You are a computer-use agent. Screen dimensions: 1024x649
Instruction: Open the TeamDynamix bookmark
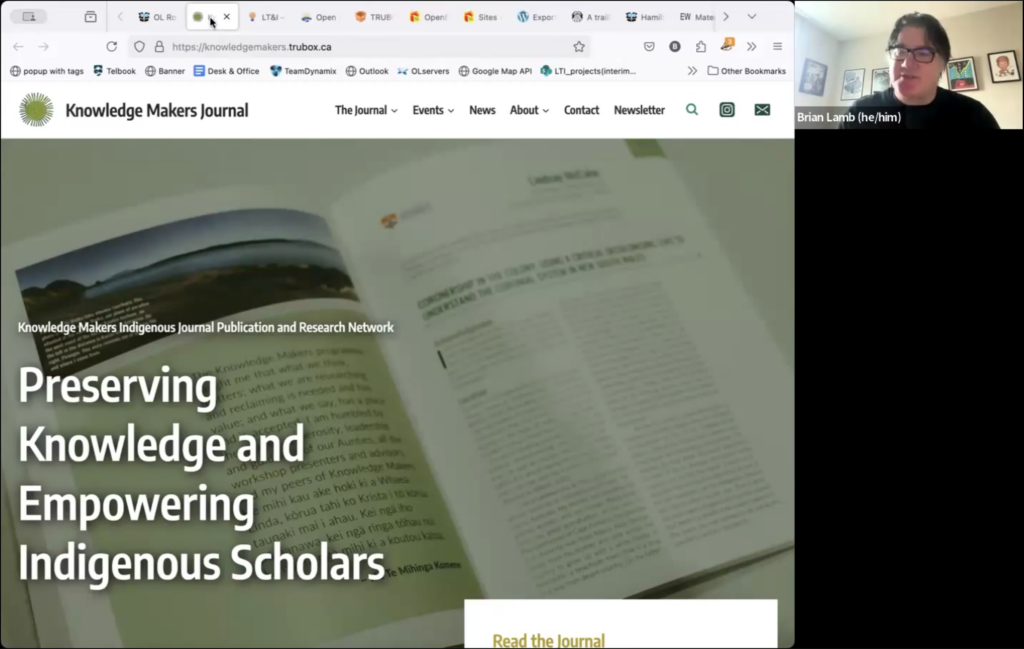coord(303,71)
